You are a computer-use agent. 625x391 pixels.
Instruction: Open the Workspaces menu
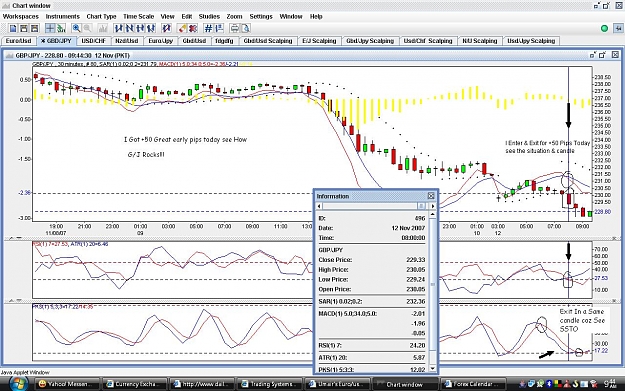(21, 16)
